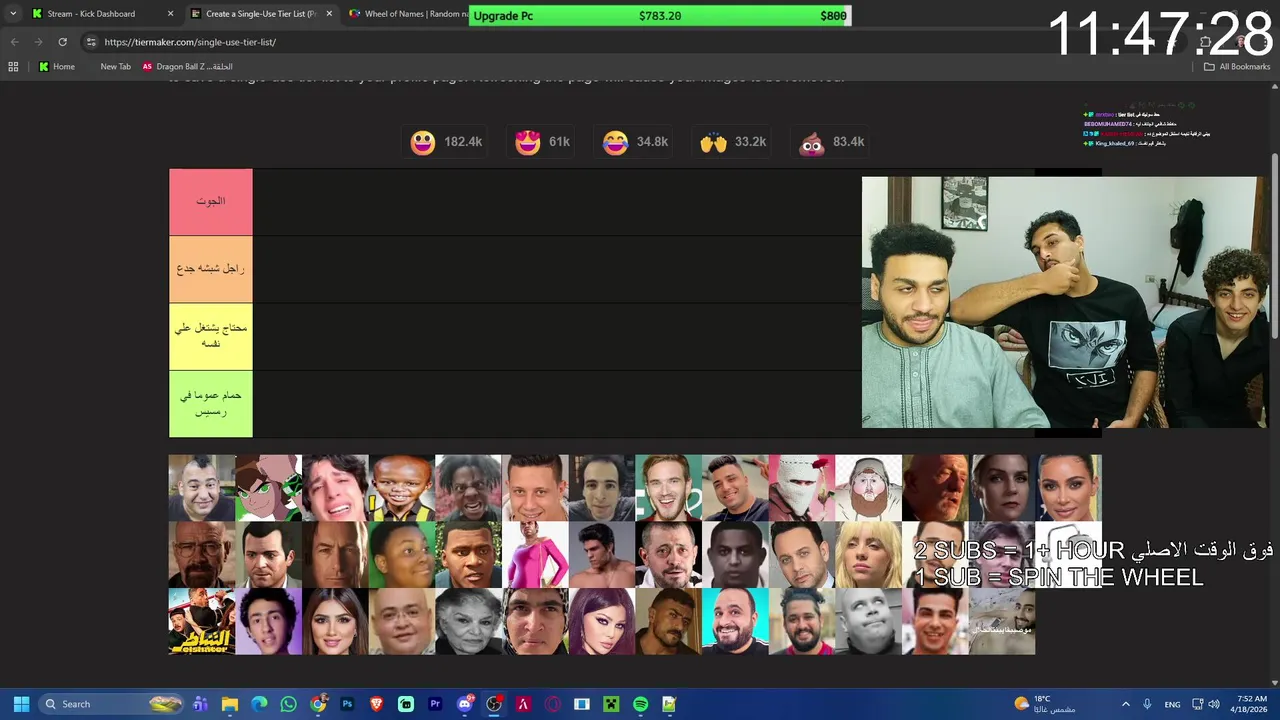Open the Windows Start menu
This screenshot has height=720, width=1280.
pyautogui.click(x=21, y=704)
